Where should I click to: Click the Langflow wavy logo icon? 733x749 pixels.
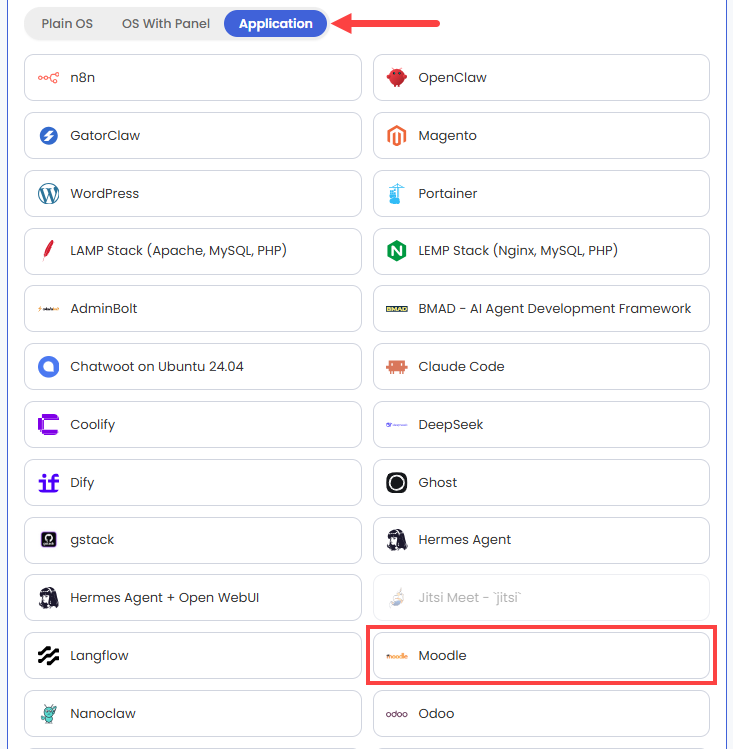[48, 656]
